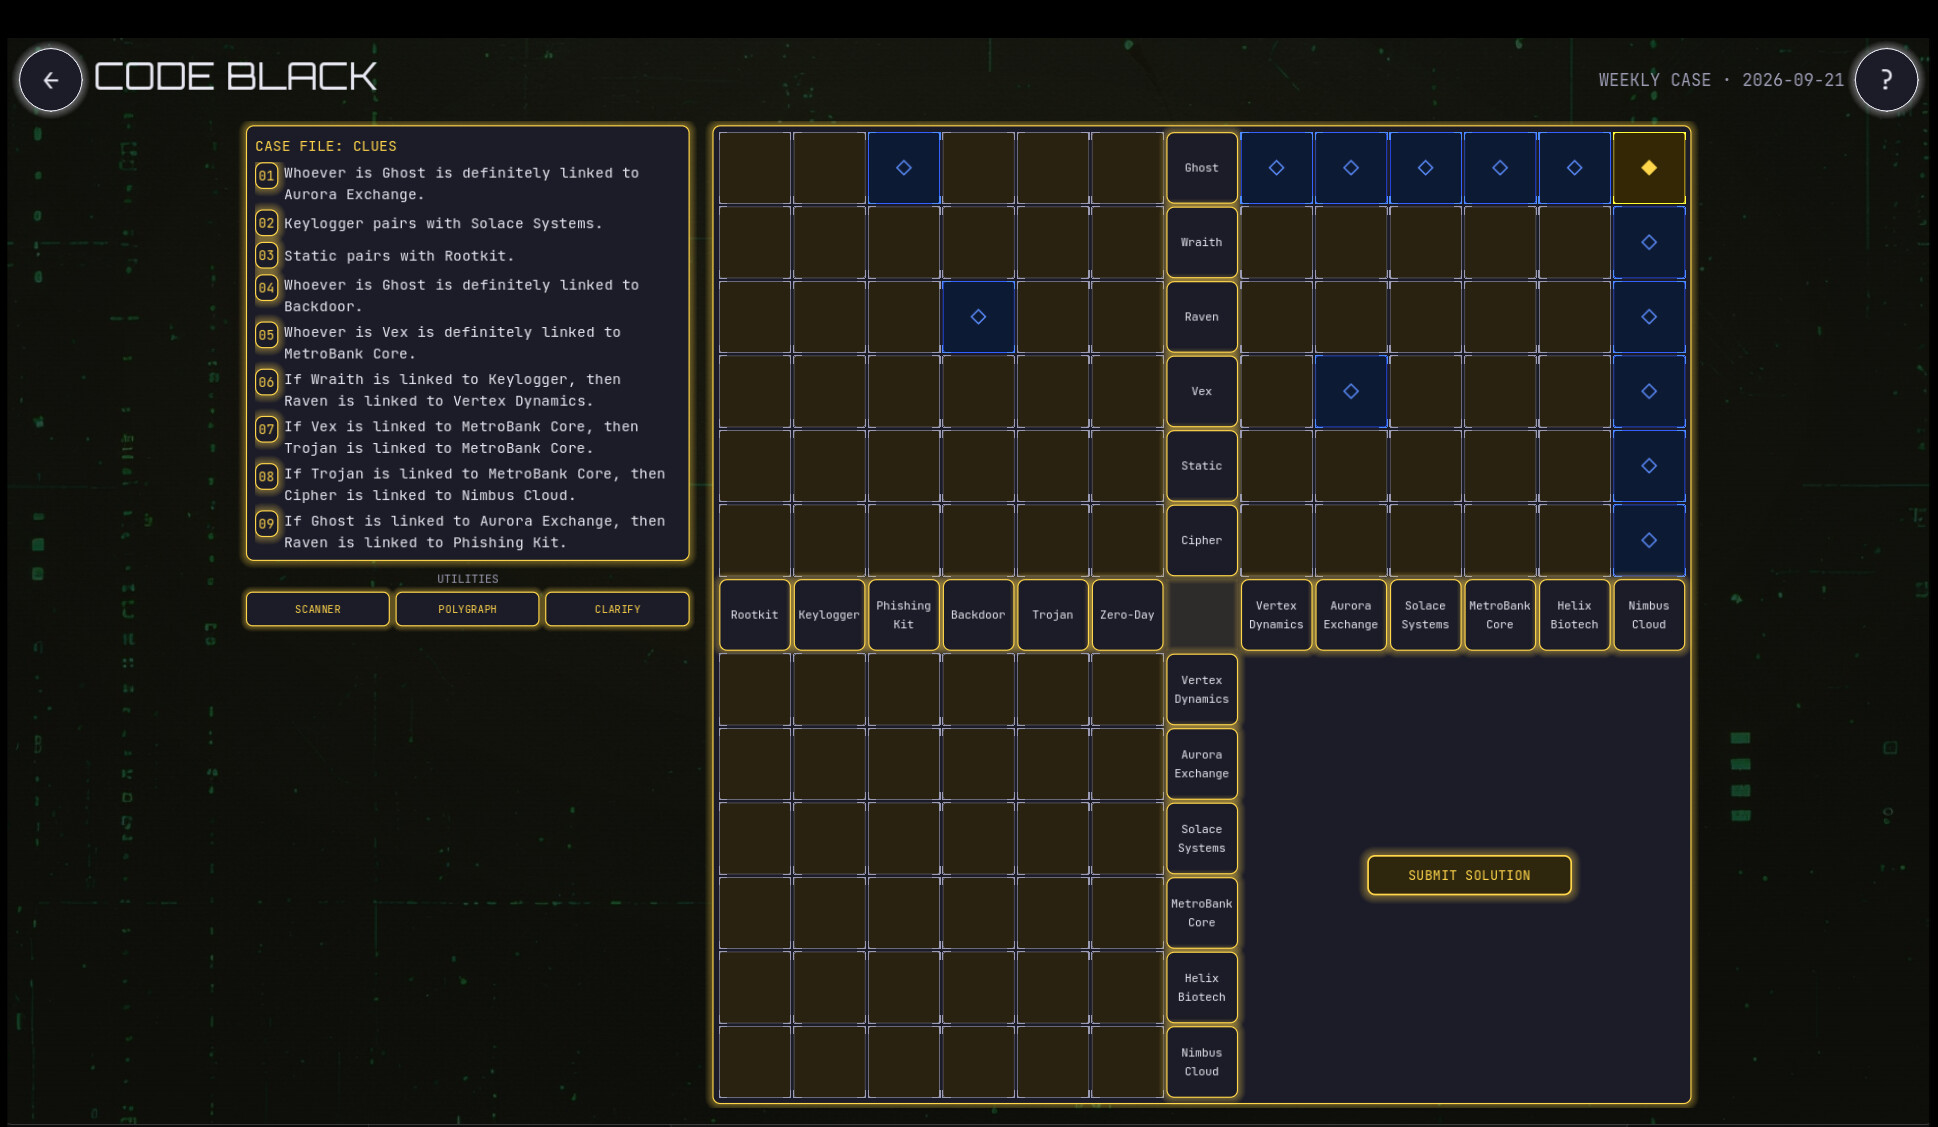Click the CLARIFY utility button
The width and height of the screenshot is (1938, 1127).
coord(617,609)
